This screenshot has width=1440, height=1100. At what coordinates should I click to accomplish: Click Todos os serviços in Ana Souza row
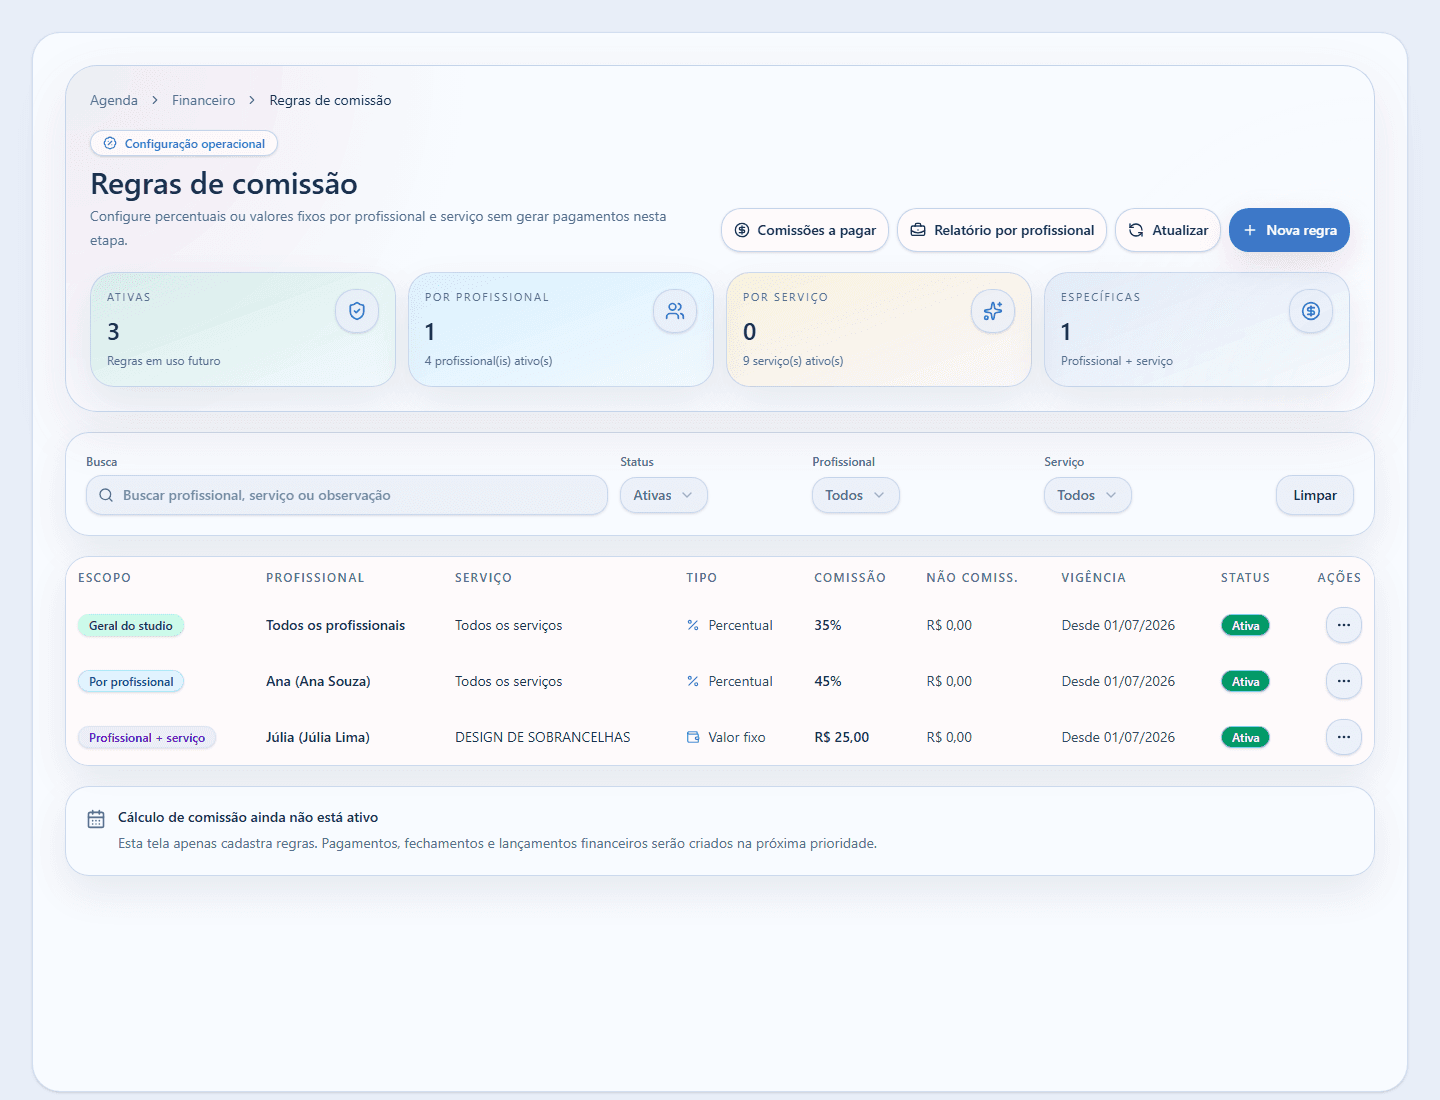coord(509,681)
